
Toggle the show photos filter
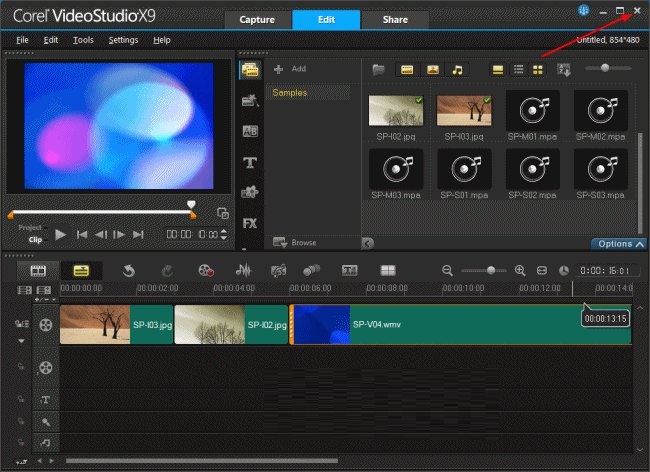click(x=432, y=70)
